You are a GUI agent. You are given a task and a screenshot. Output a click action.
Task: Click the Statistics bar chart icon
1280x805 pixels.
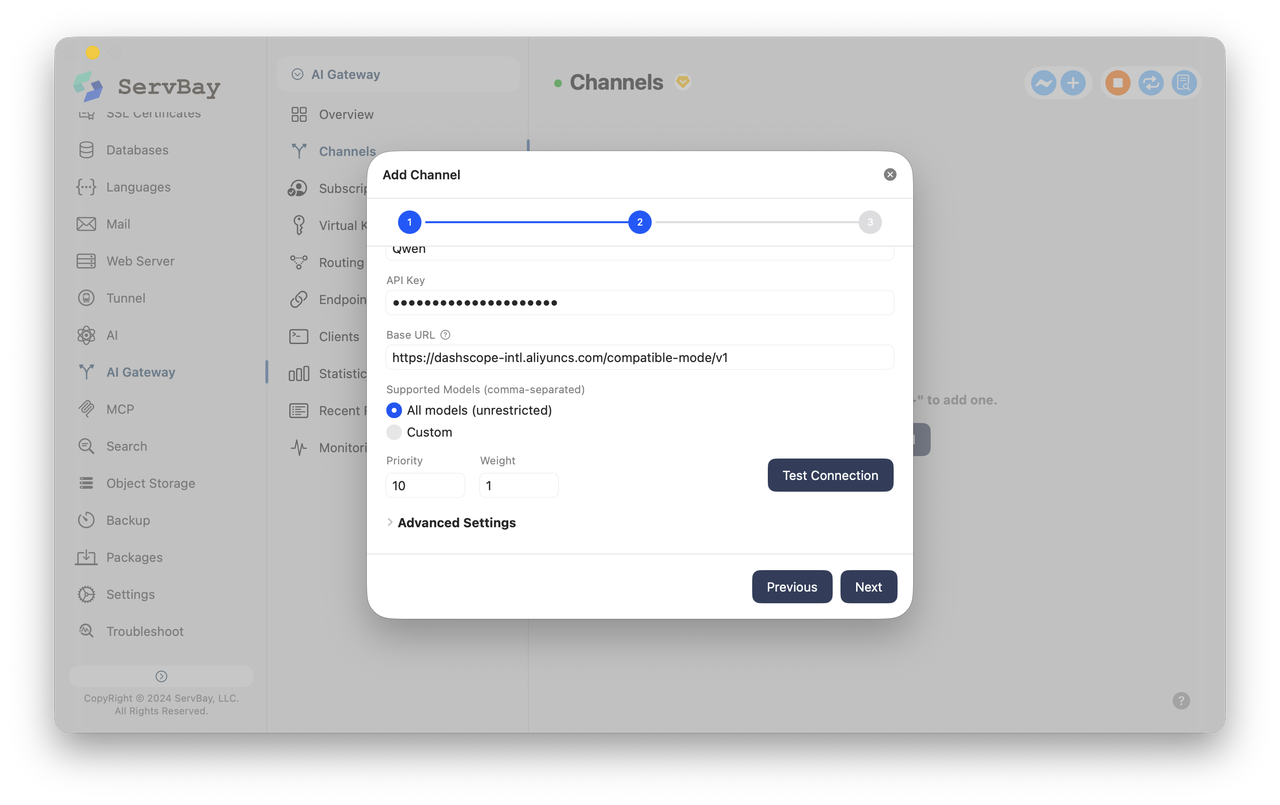[299, 373]
